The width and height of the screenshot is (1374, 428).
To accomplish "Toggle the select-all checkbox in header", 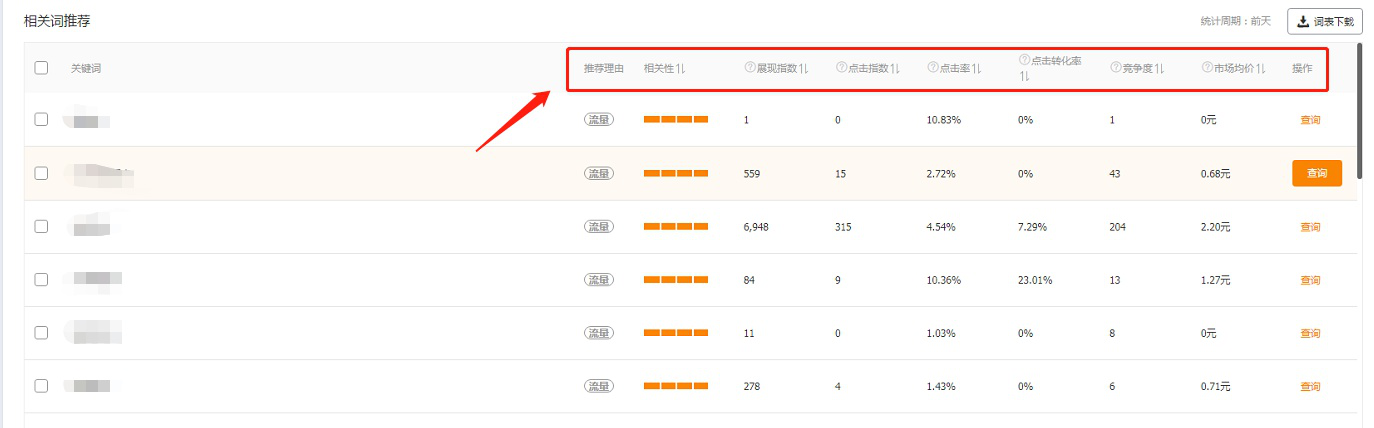I will tap(41, 68).
